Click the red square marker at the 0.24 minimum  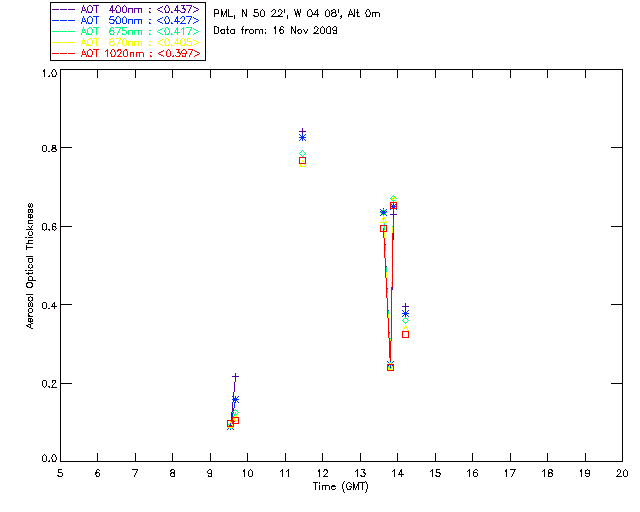click(390, 367)
